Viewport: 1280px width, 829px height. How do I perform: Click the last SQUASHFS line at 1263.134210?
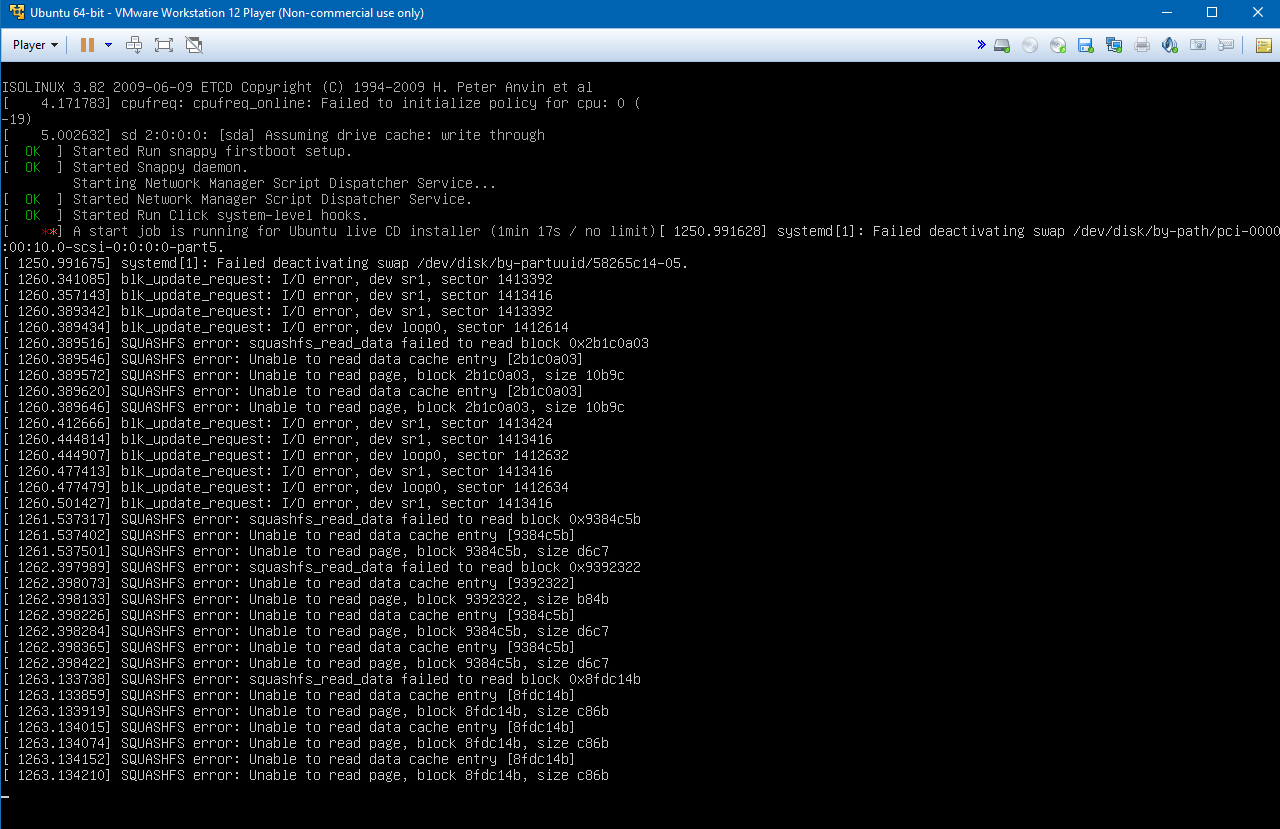(x=305, y=775)
